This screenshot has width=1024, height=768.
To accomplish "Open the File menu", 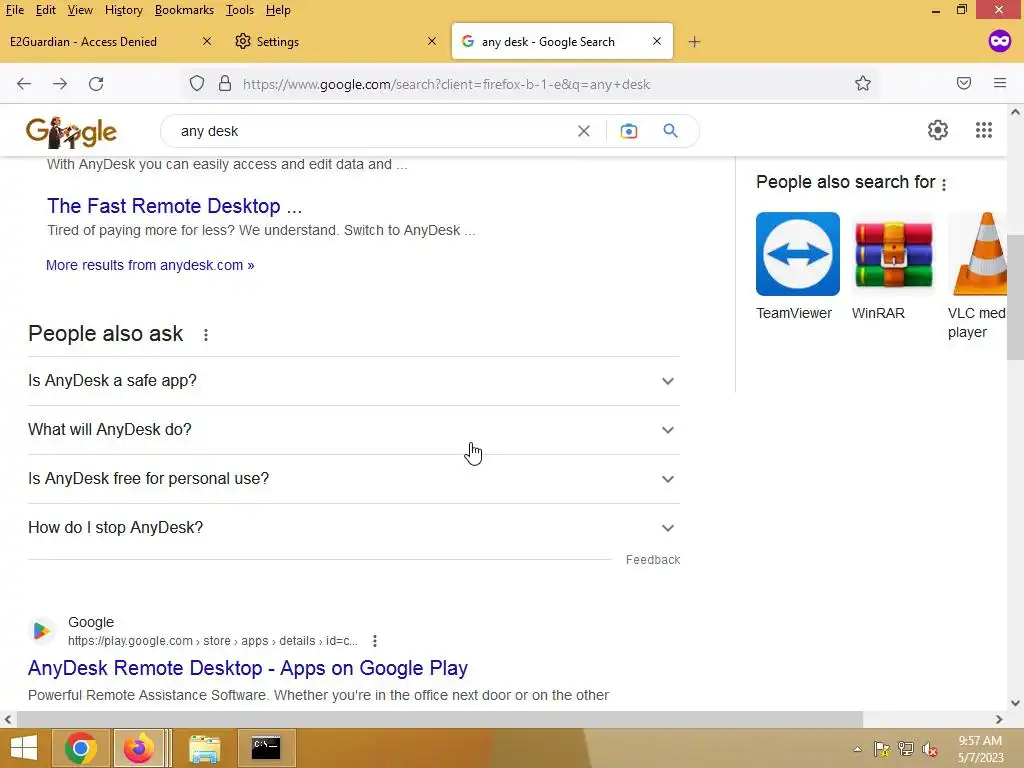I will [14, 10].
